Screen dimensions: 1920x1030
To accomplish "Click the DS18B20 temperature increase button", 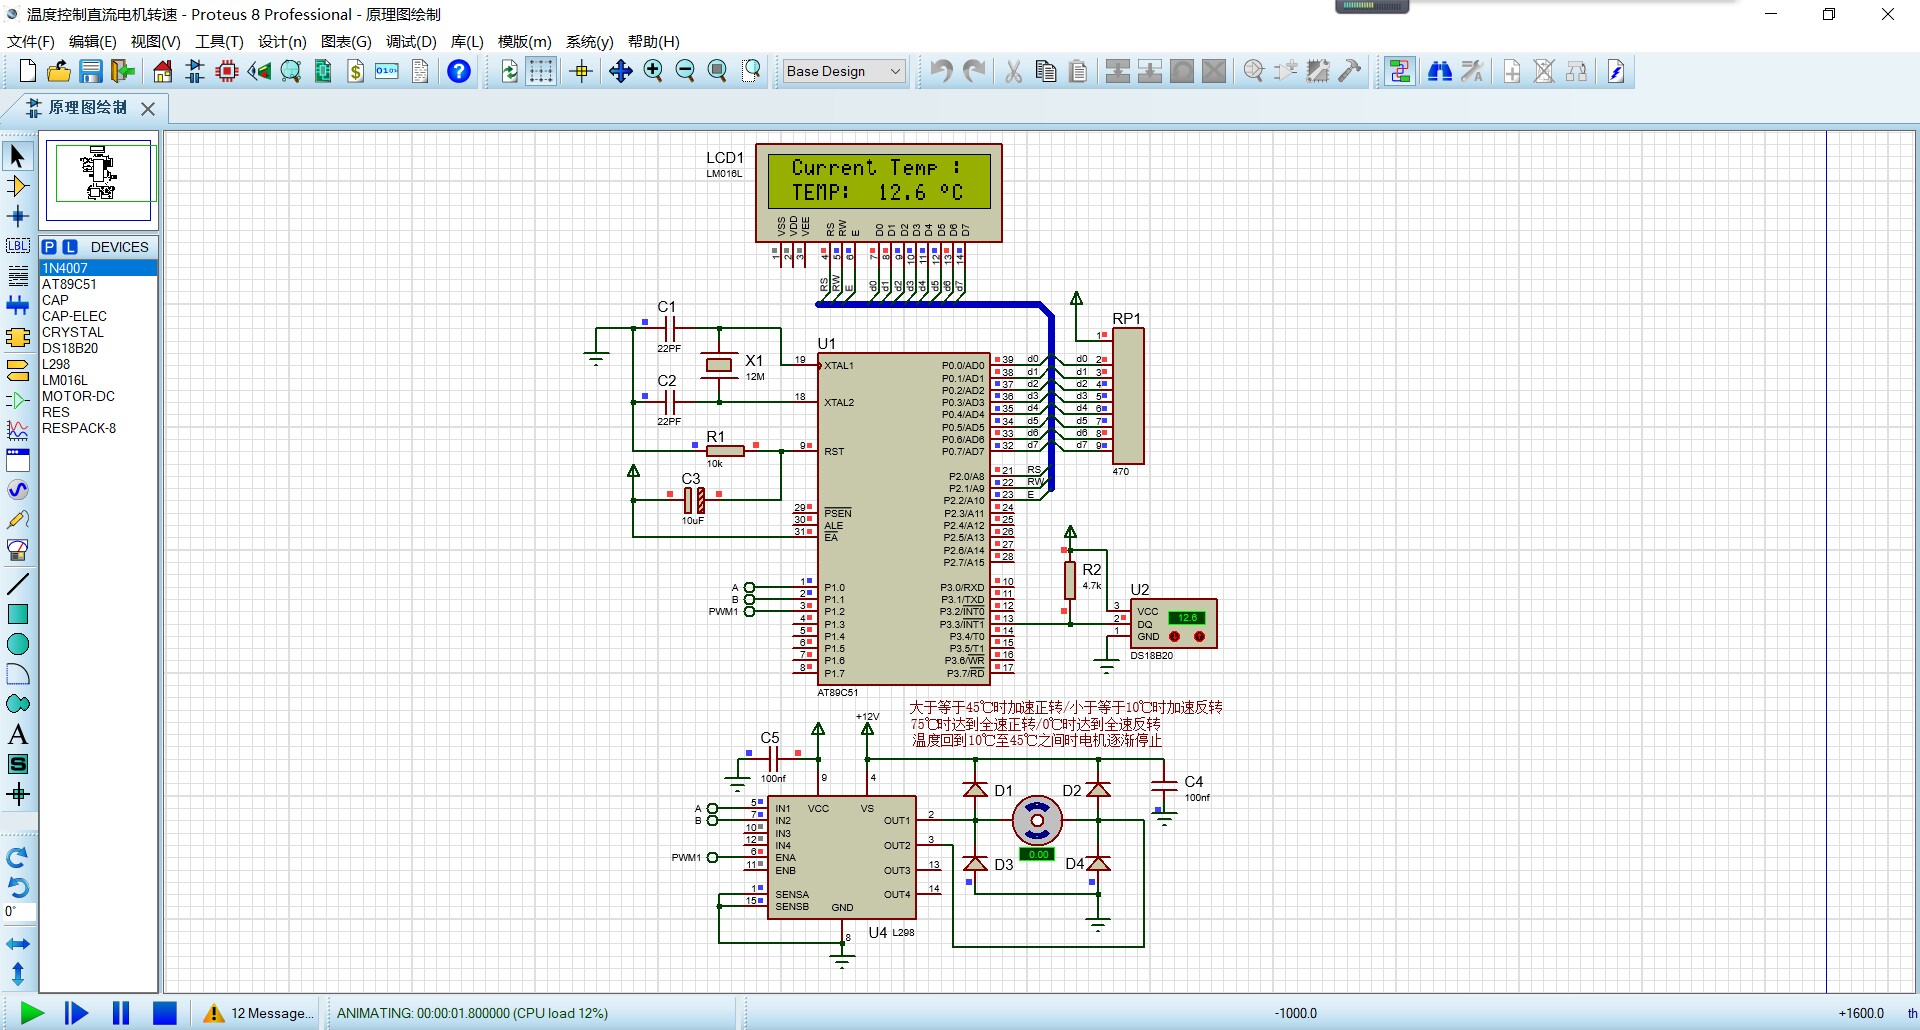I will pyautogui.click(x=1199, y=636).
